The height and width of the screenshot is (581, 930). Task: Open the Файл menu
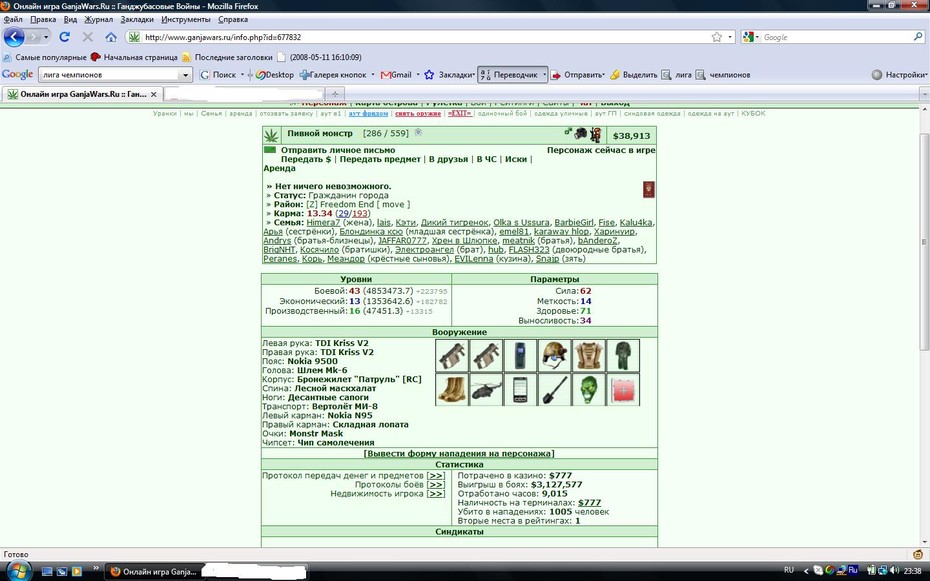(13, 20)
